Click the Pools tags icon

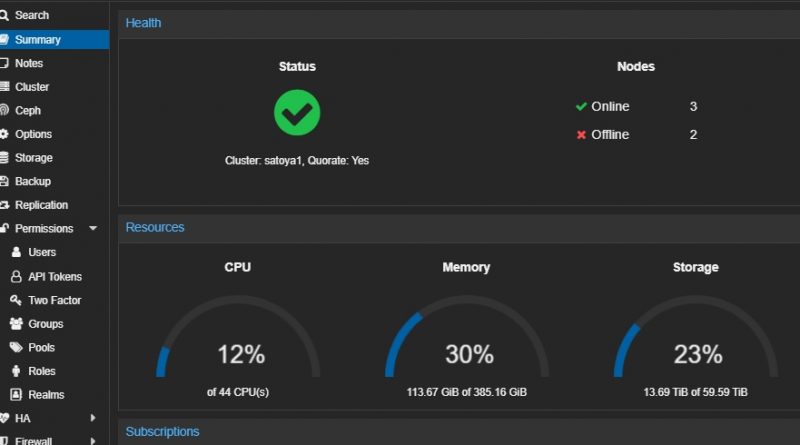point(16,347)
